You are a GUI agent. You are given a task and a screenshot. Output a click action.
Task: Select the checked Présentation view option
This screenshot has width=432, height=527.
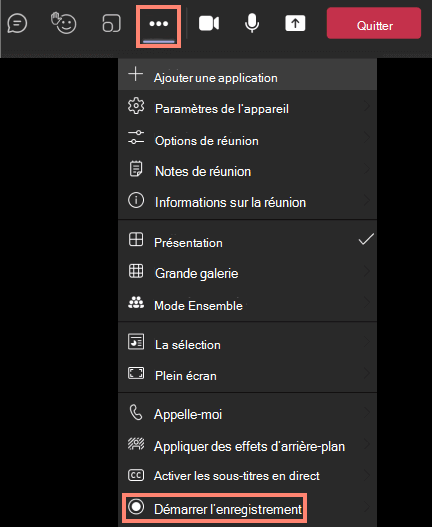tap(247, 240)
